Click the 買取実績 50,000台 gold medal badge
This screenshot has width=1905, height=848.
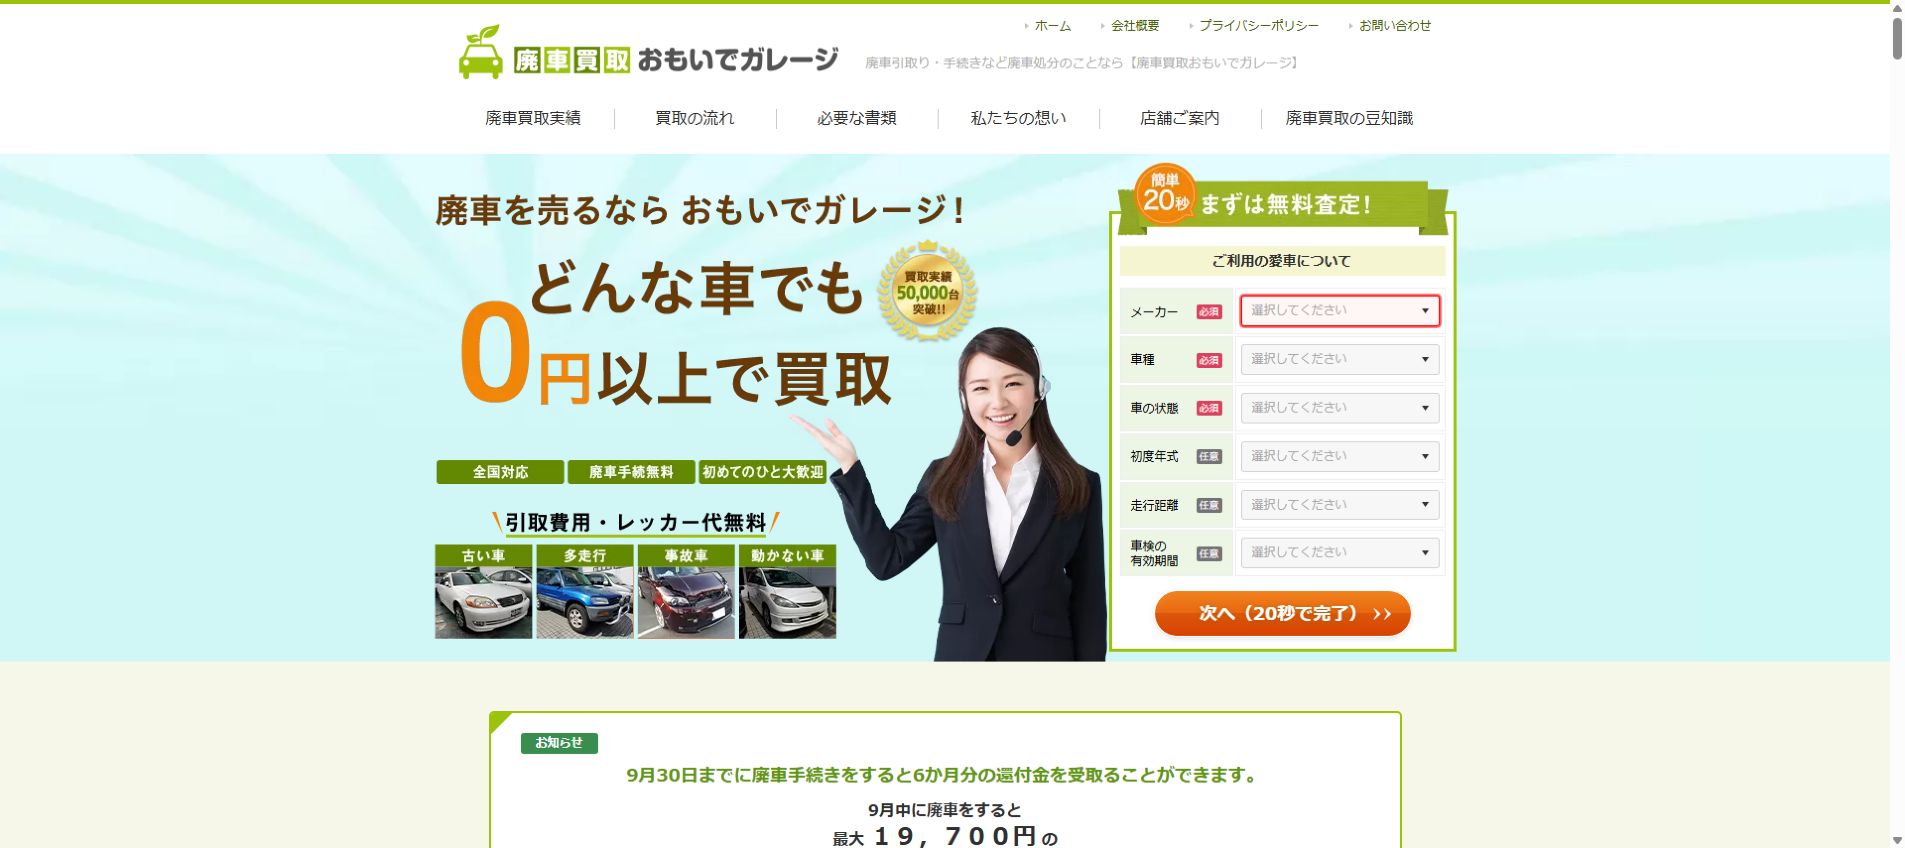coord(927,291)
